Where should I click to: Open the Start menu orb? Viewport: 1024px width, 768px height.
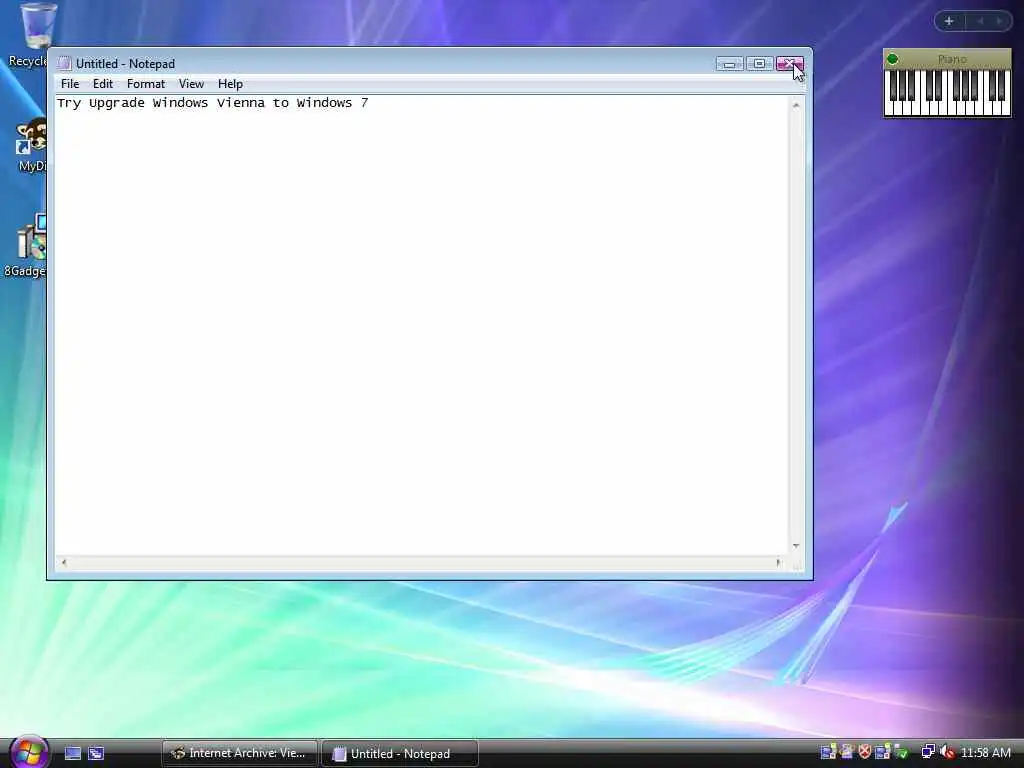click(x=29, y=752)
